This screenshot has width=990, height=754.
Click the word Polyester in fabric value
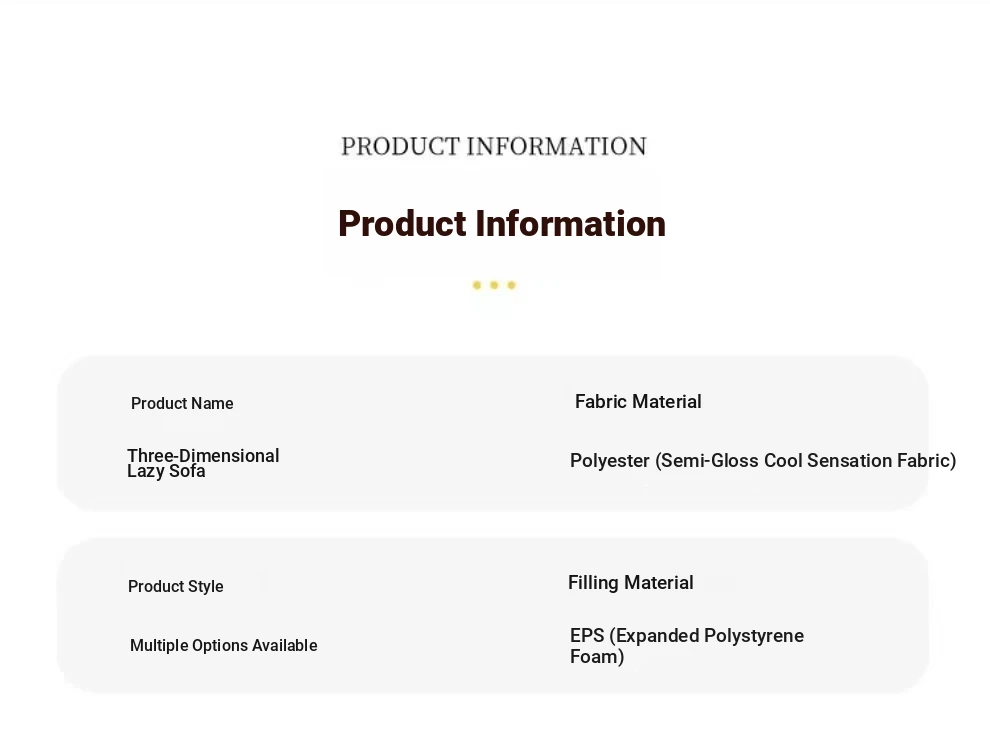pos(609,461)
